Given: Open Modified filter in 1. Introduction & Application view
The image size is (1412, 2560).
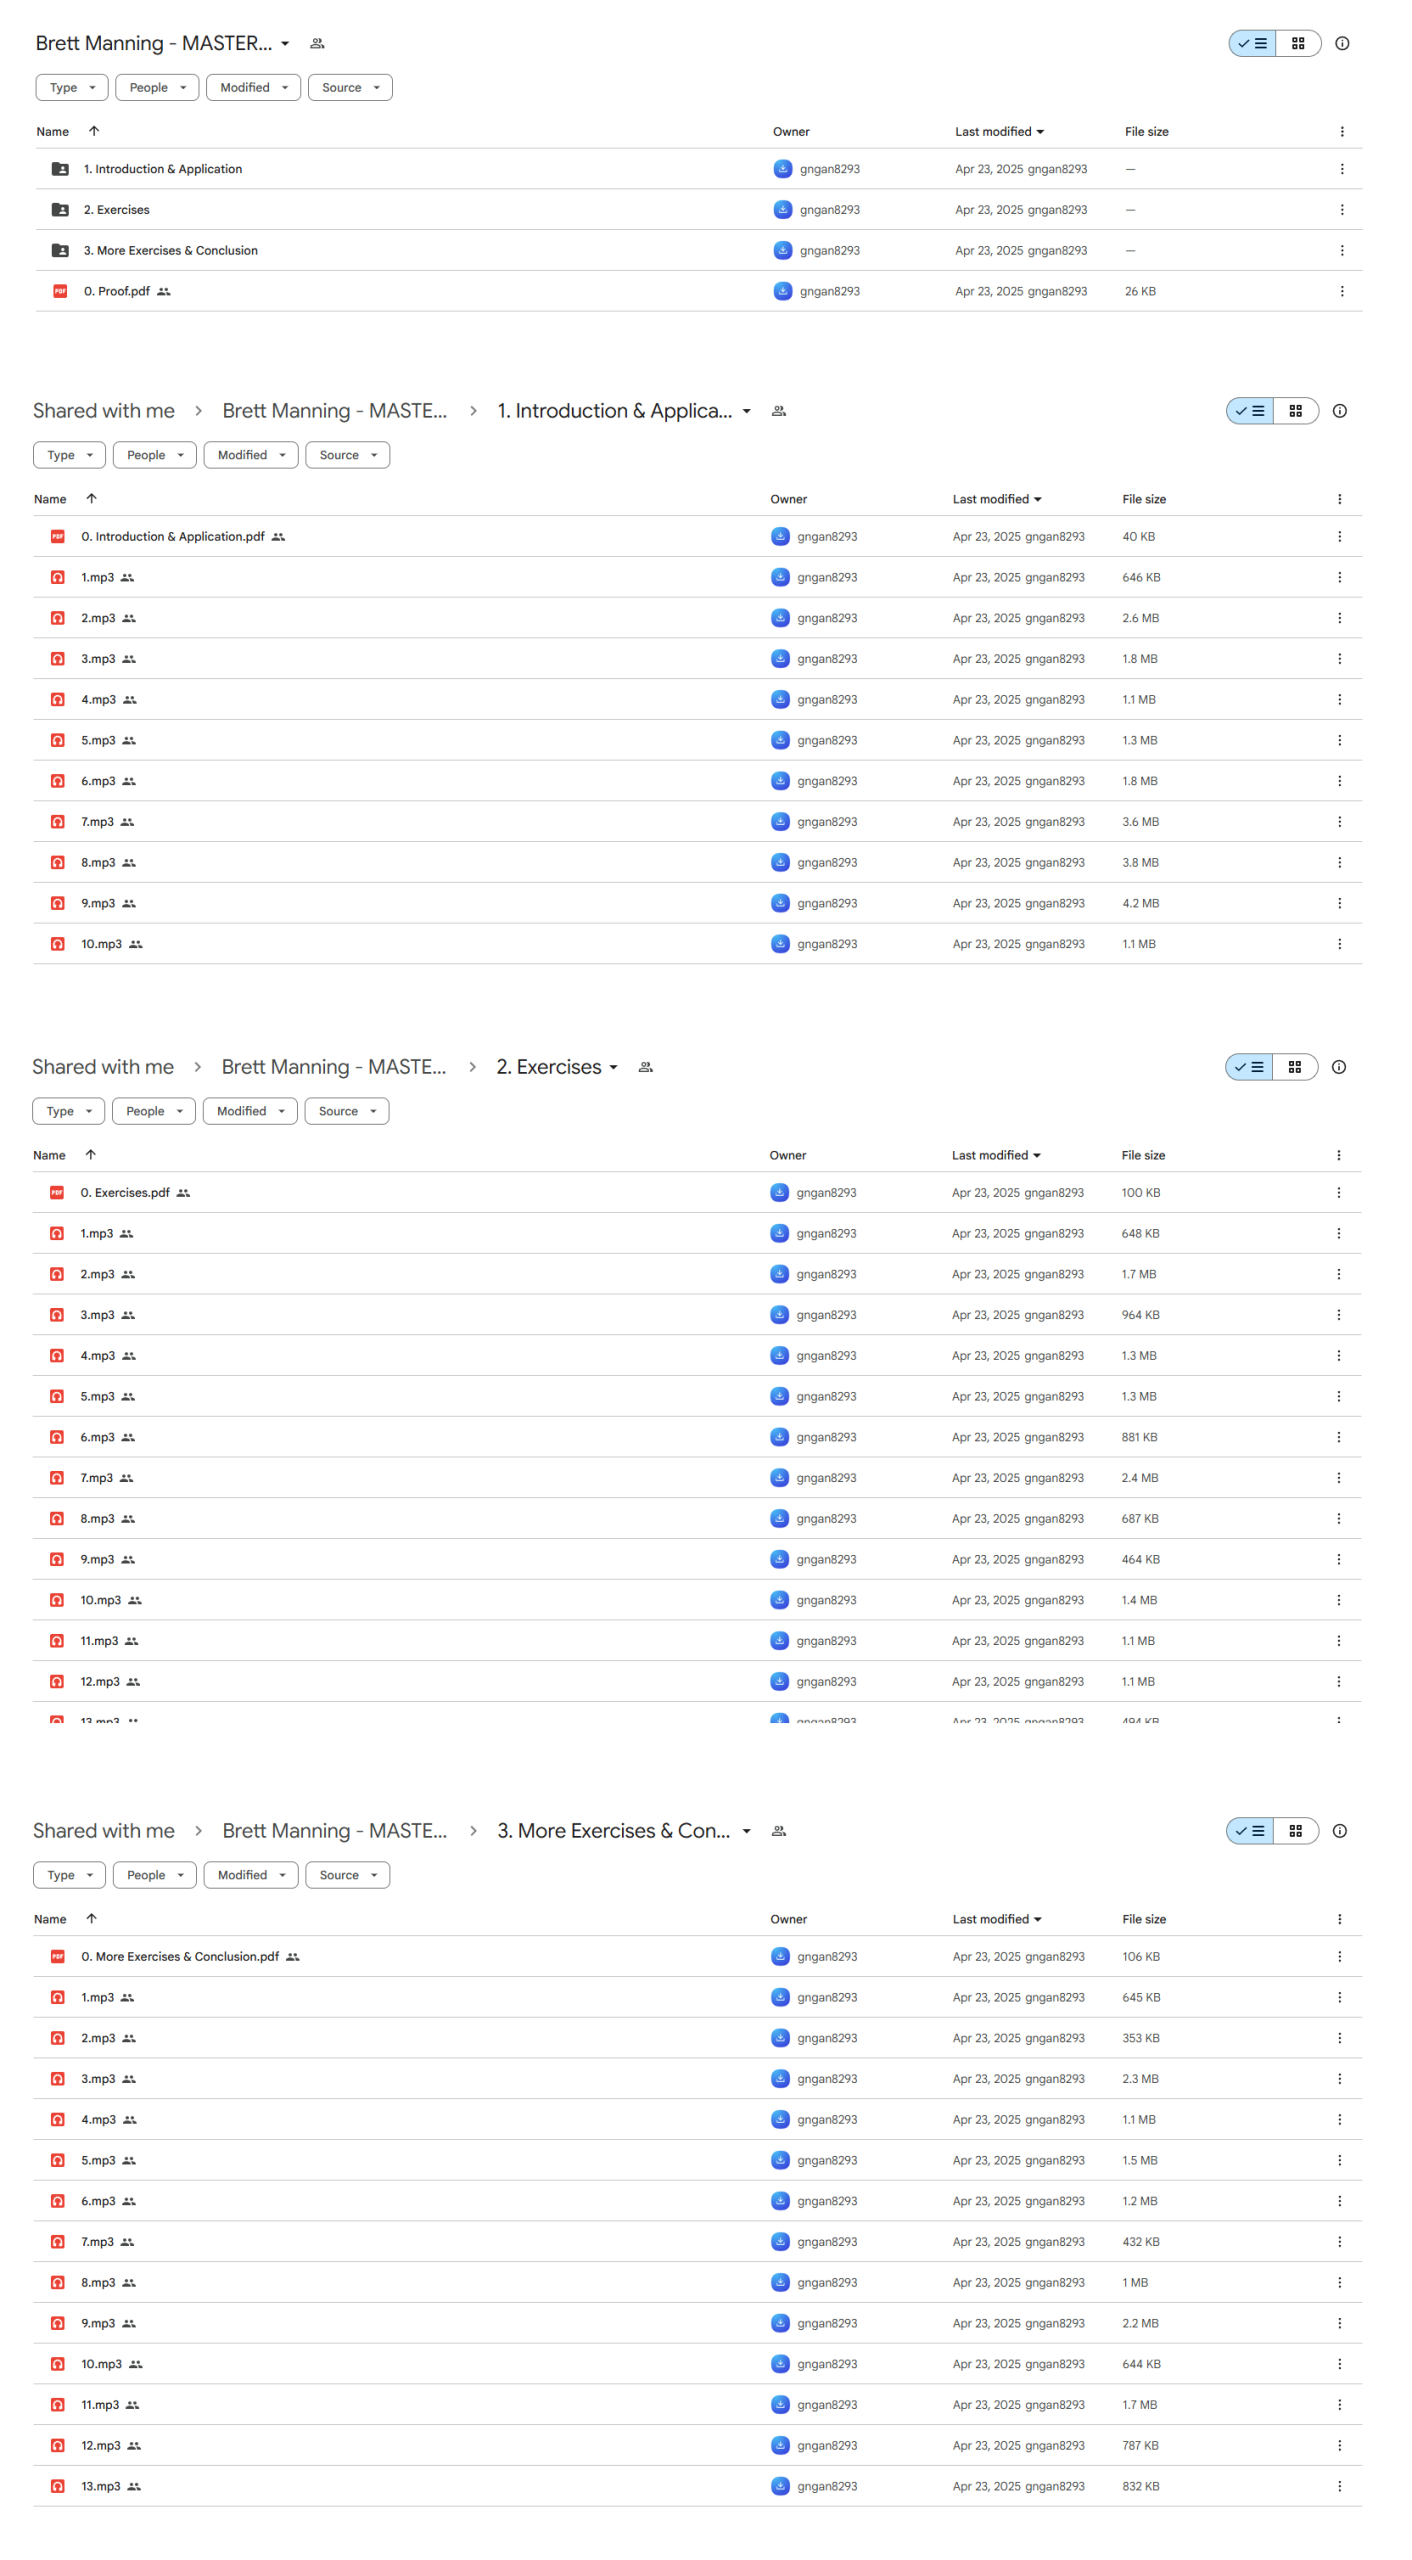Looking at the screenshot, I should (251, 455).
